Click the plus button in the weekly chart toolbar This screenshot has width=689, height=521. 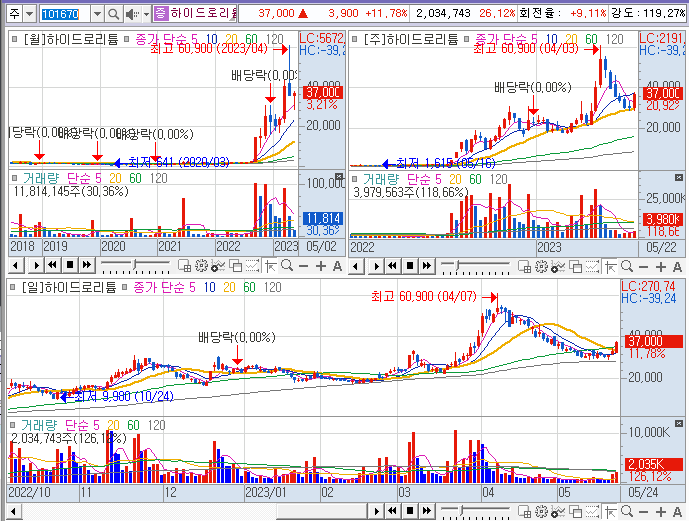(661, 267)
